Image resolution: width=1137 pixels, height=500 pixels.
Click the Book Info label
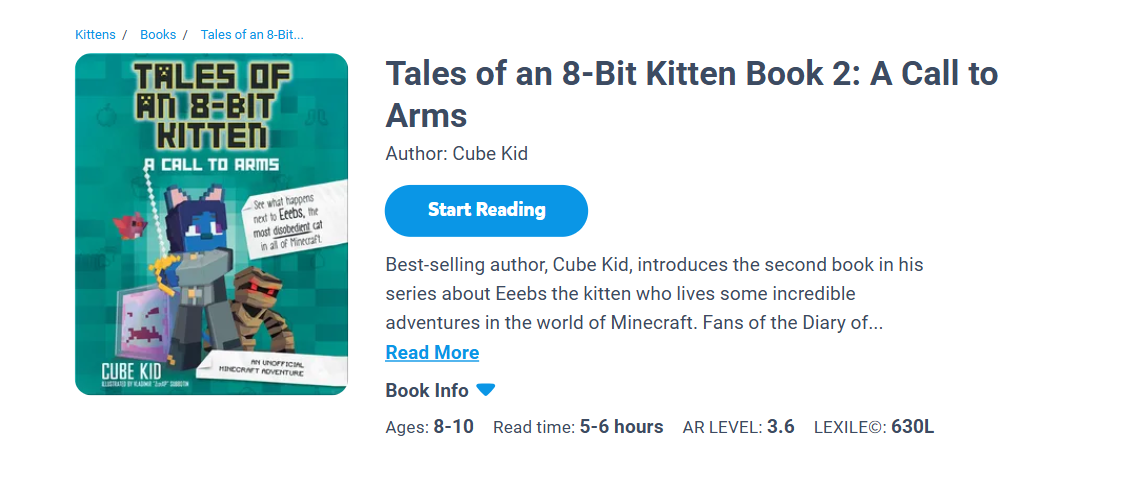pyautogui.click(x=427, y=390)
